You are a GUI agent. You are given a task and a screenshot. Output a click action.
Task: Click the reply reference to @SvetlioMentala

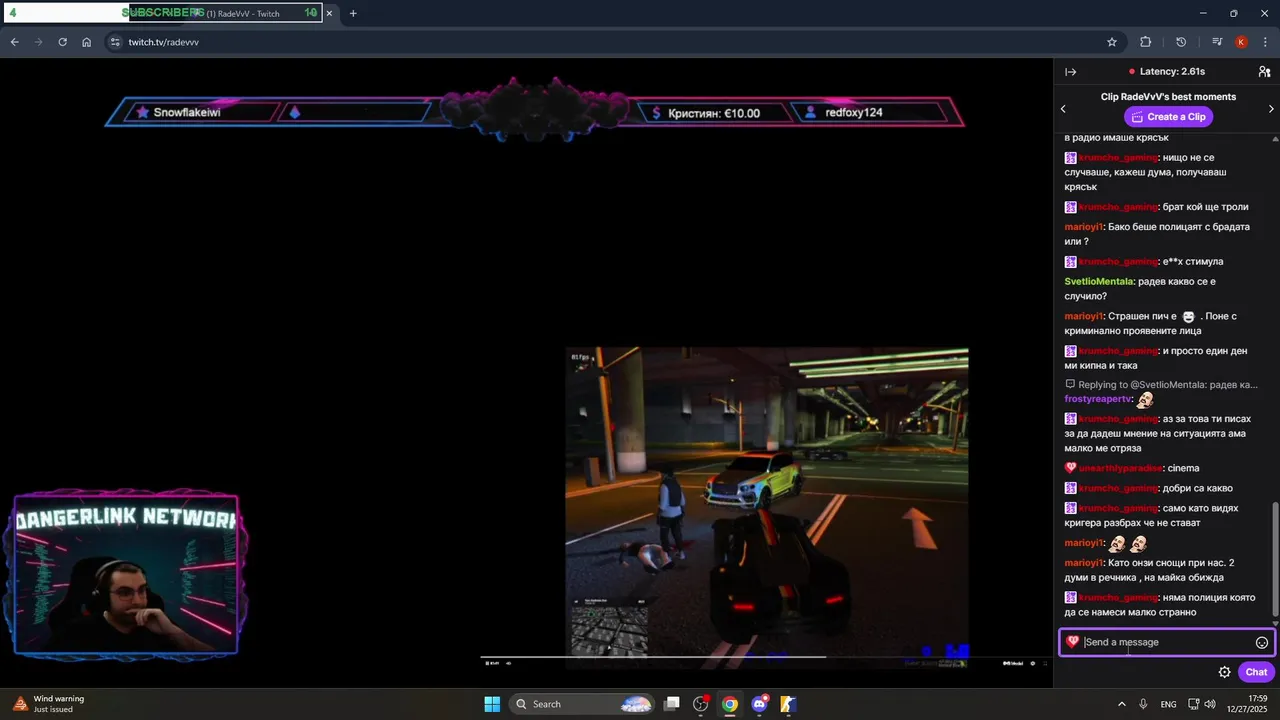(1162, 384)
